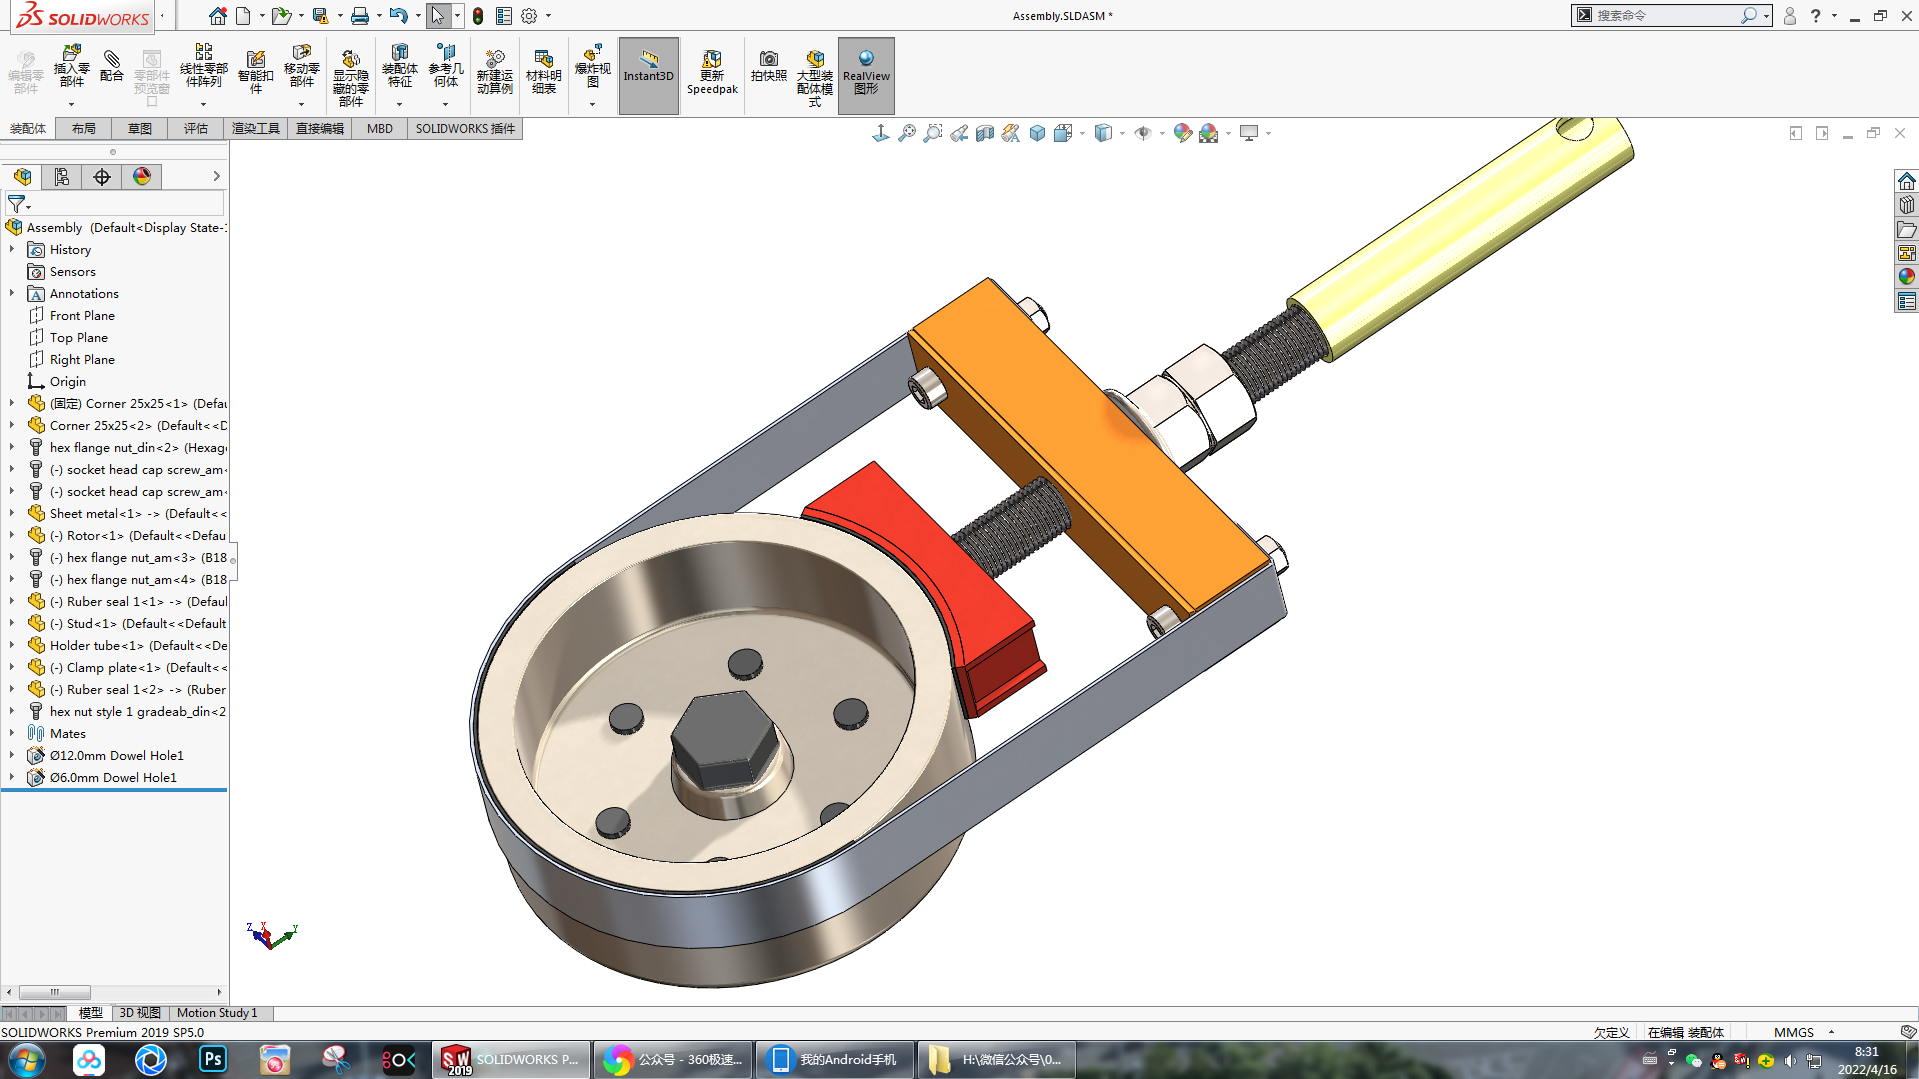Select the Origin tree item

click(67, 381)
